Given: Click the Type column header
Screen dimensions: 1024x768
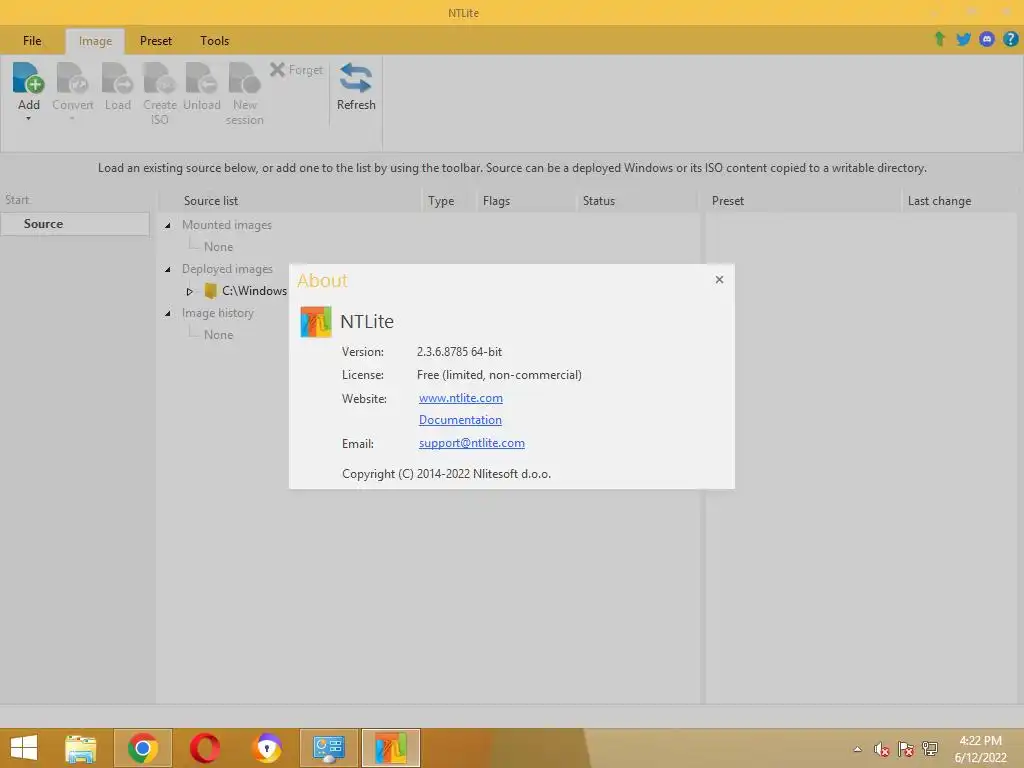Looking at the screenshot, I should coord(441,200).
